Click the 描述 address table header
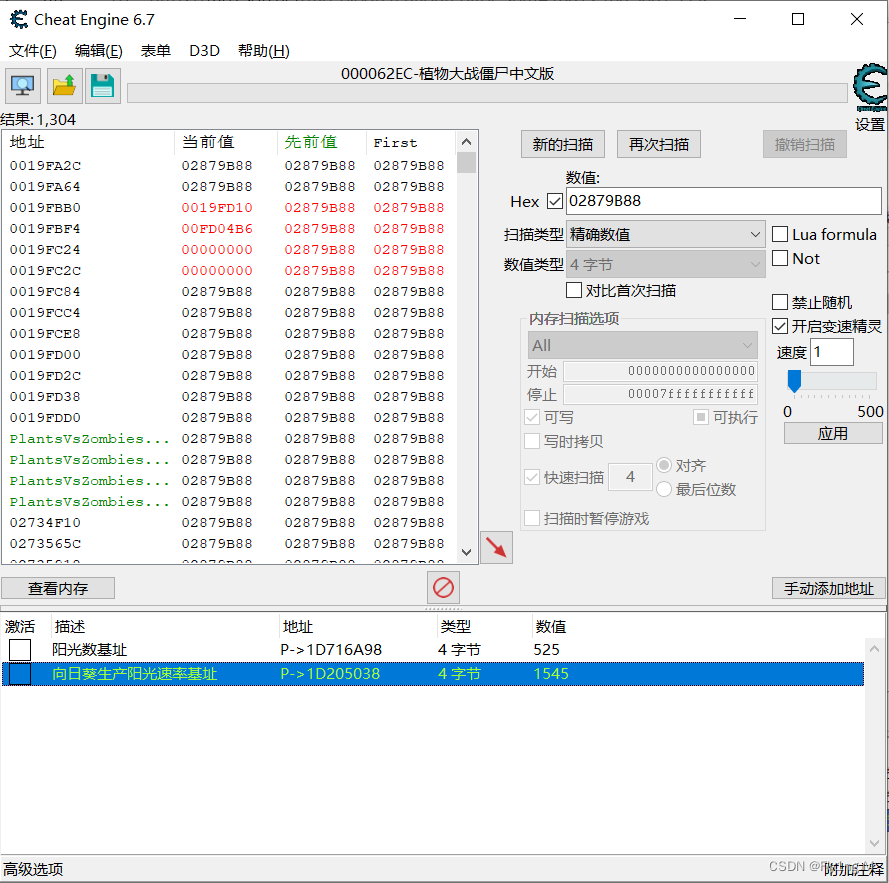The image size is (889, 883). [x=165, y=627]
